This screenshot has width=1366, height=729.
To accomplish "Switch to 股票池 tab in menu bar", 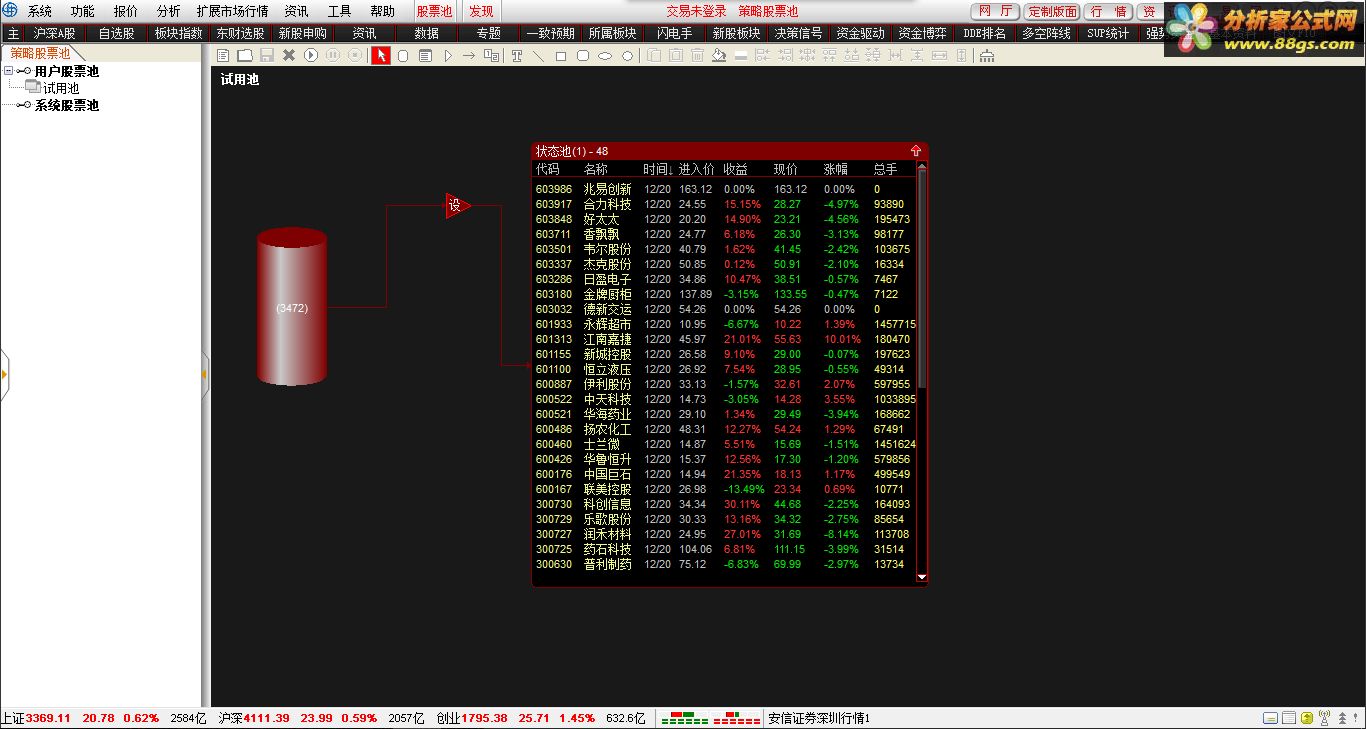I will (x=434, y=11).
